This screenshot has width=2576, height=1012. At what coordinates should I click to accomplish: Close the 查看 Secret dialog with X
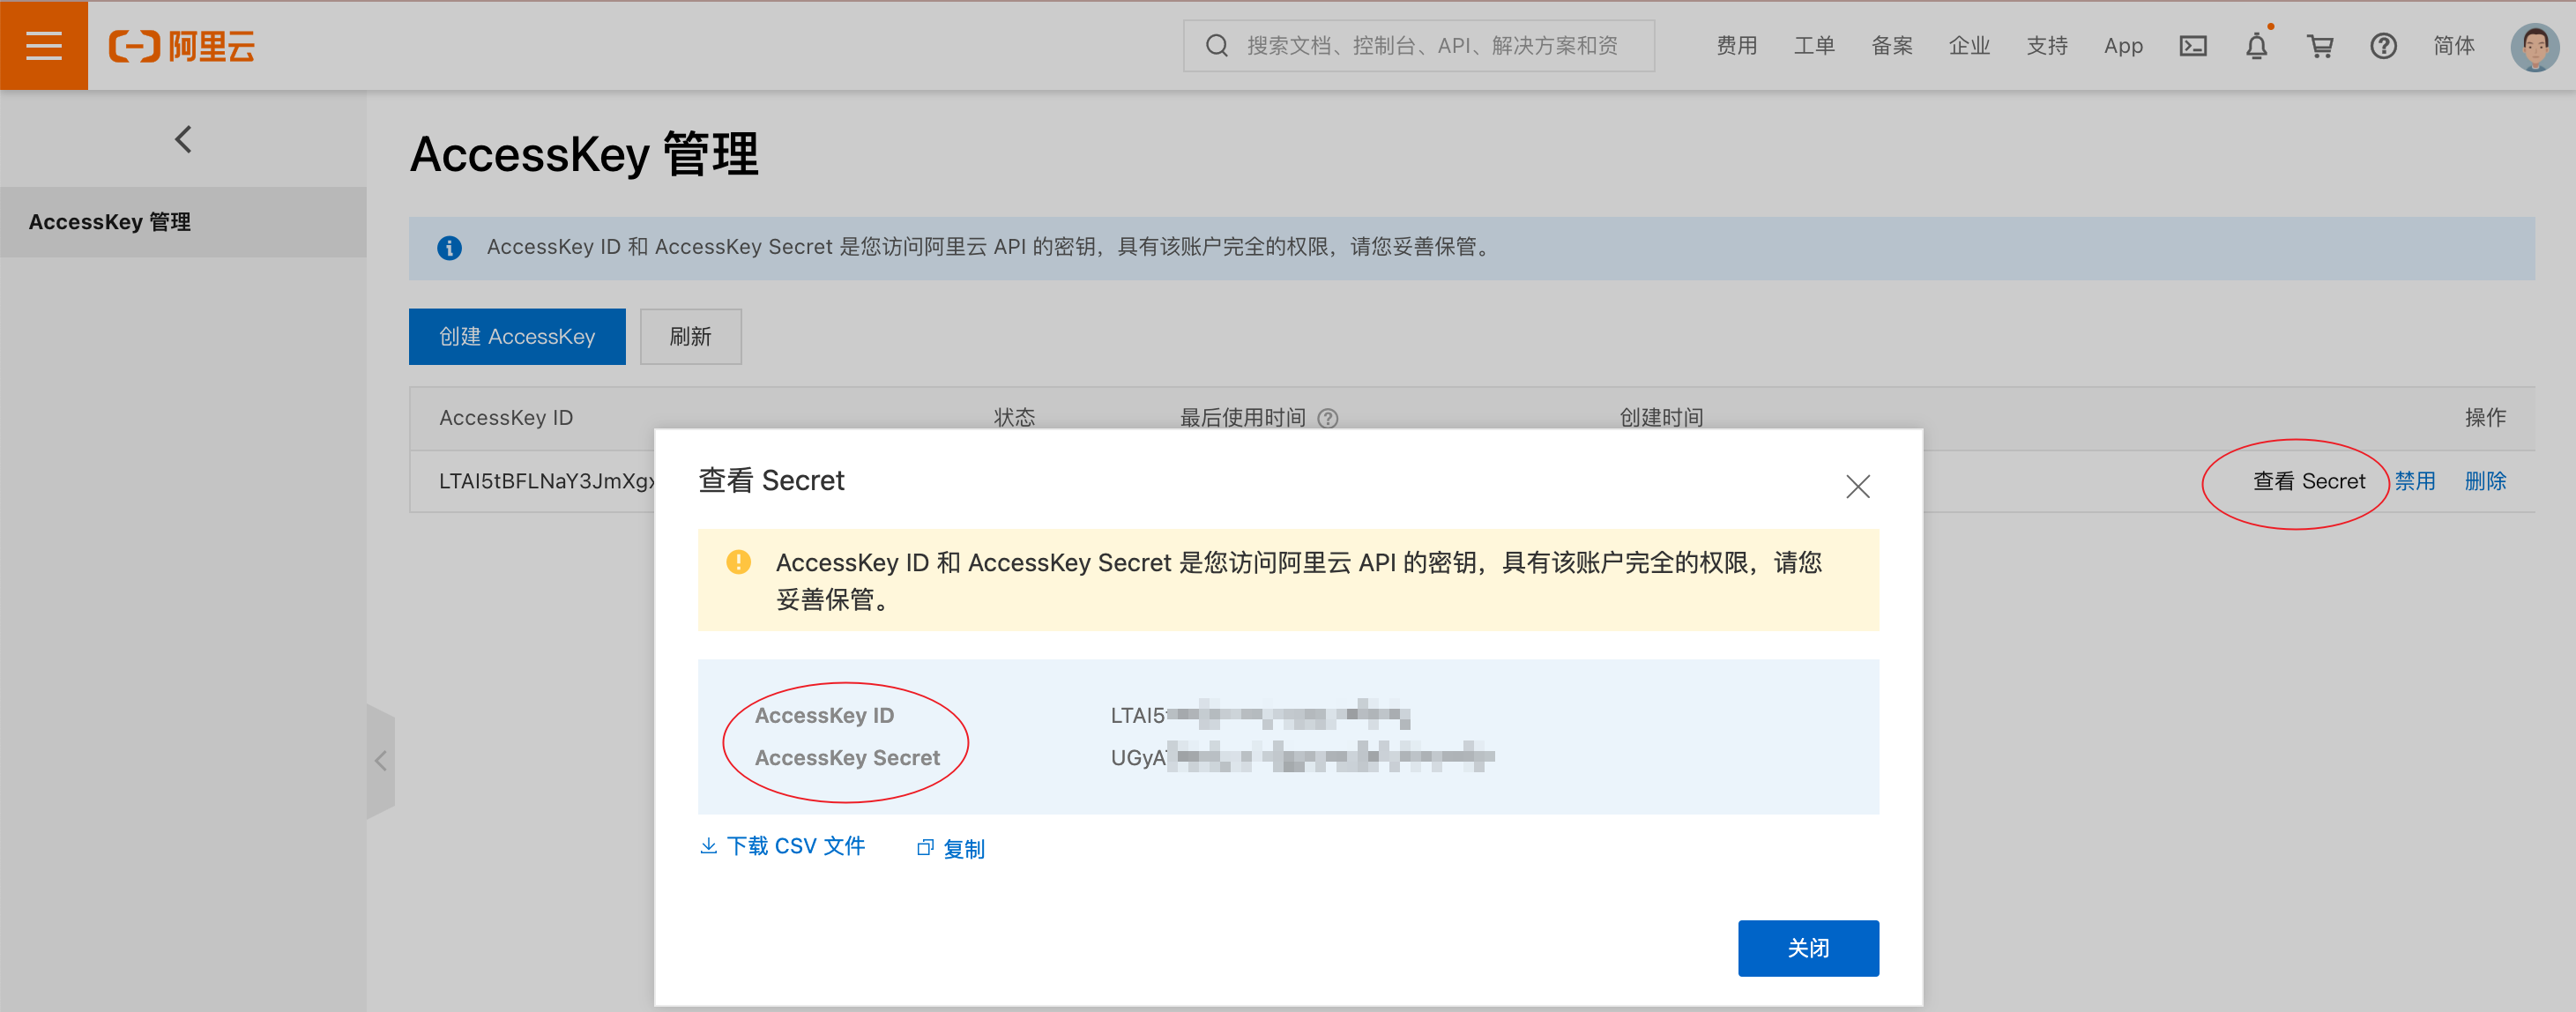click(1857, 486)
